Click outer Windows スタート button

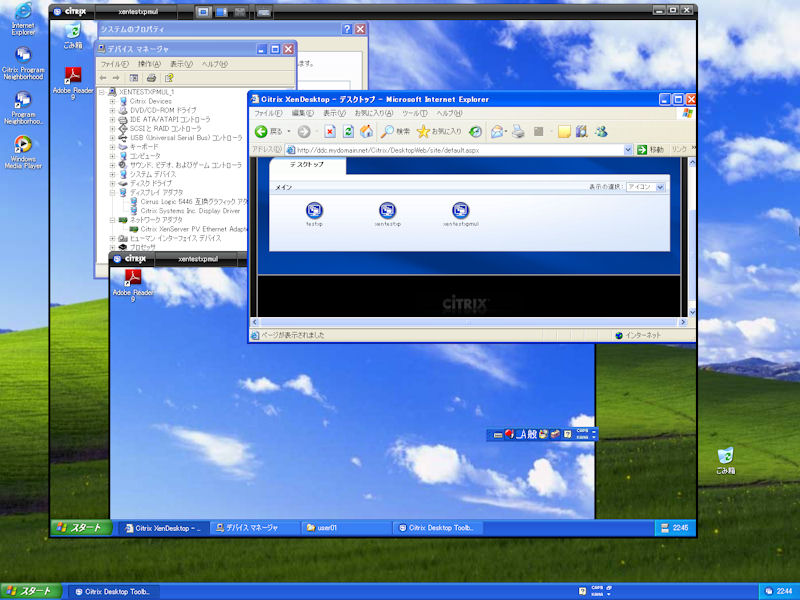[x=31, y=592]
